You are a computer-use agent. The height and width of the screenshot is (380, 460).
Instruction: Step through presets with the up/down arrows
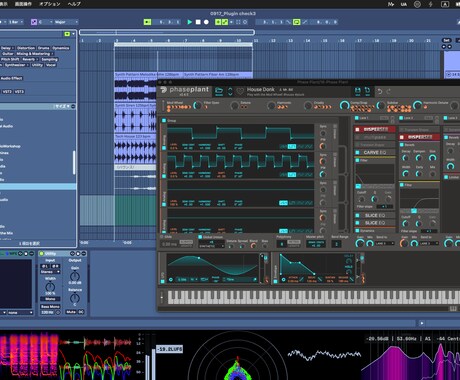tap(230, 91)
